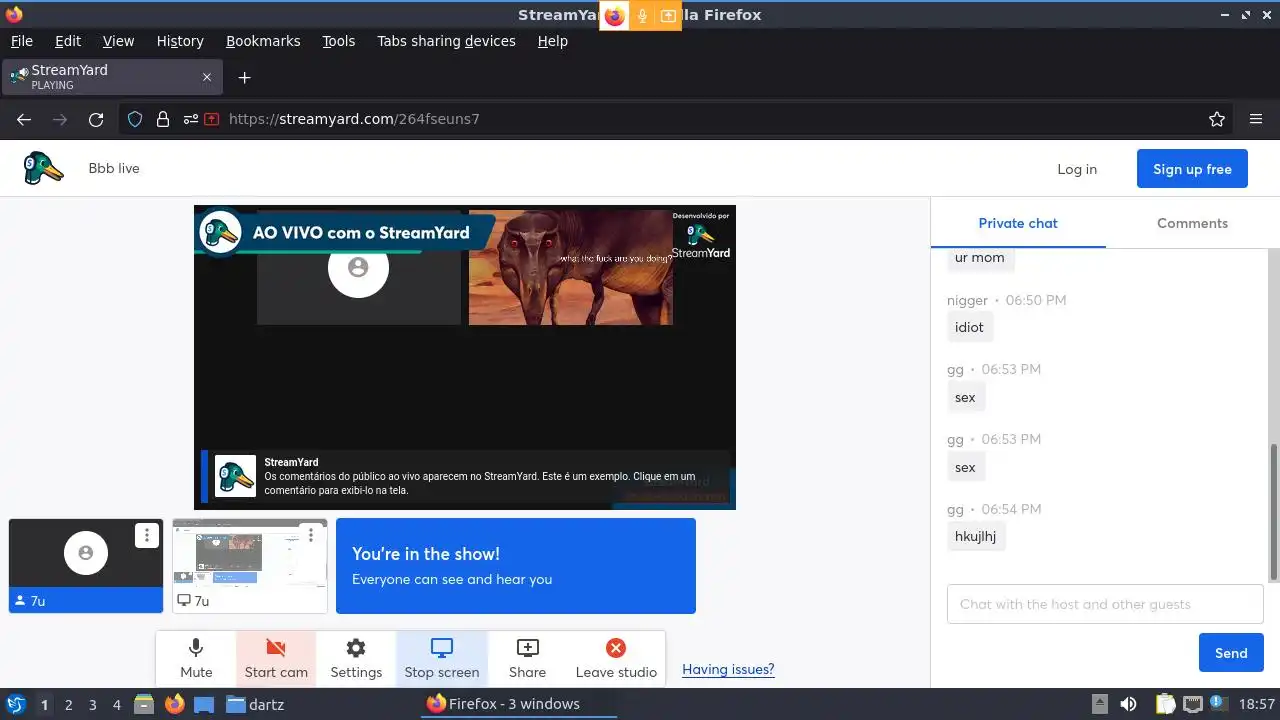
Task: Open the Bookmarks menu
Action: (263, 41)
